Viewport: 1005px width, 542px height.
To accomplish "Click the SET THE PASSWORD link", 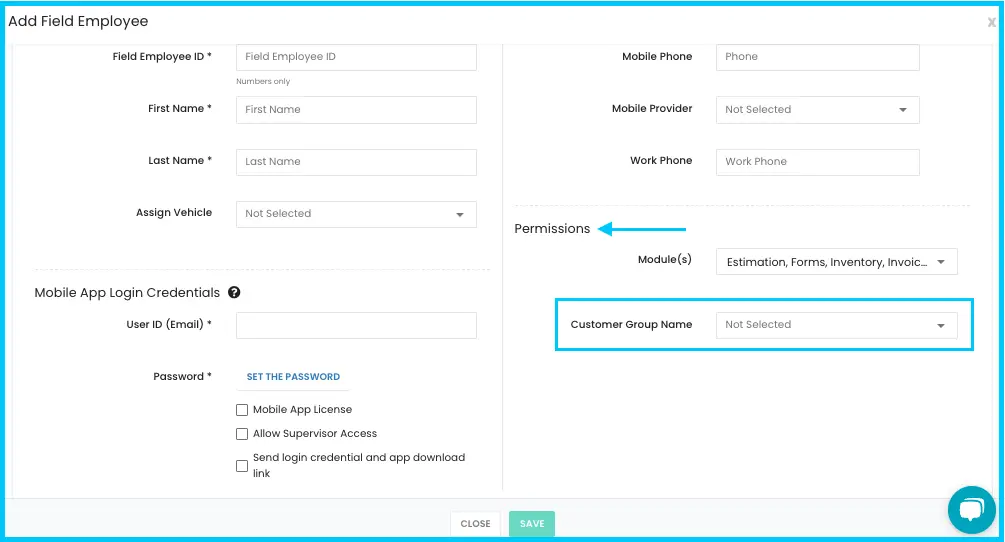I will click(x=293, y=377).
